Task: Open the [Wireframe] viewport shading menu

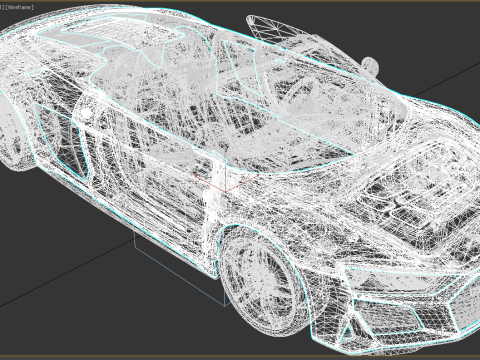Action: click(x=19, y=7)
